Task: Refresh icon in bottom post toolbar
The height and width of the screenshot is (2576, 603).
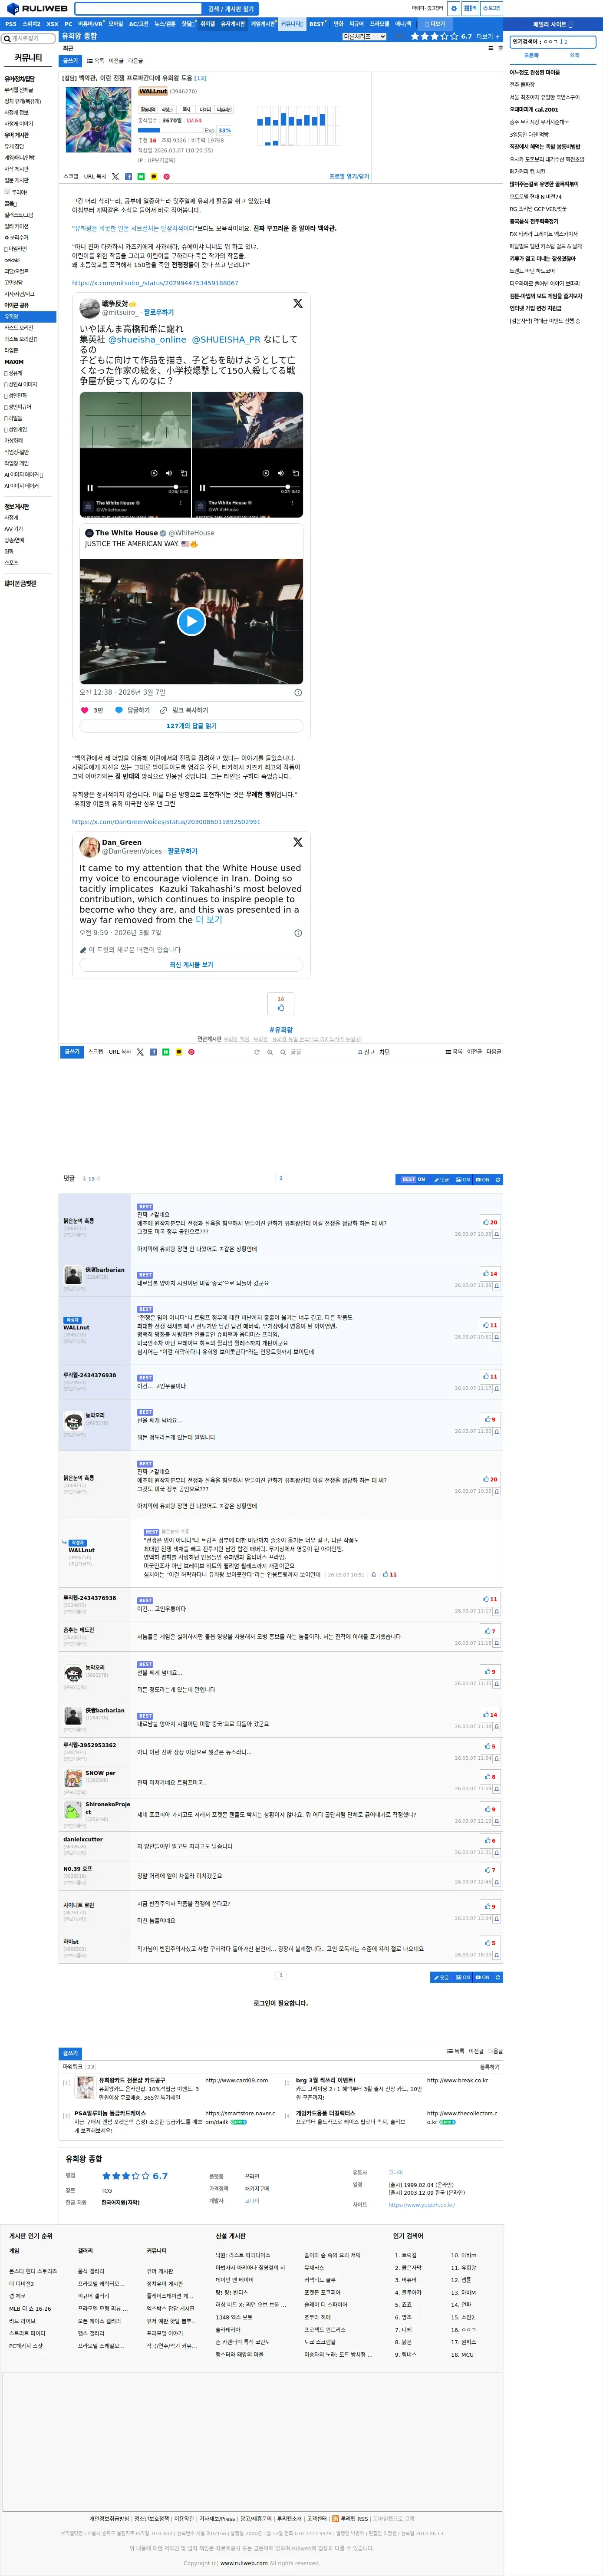Action: pos(257,1052)
